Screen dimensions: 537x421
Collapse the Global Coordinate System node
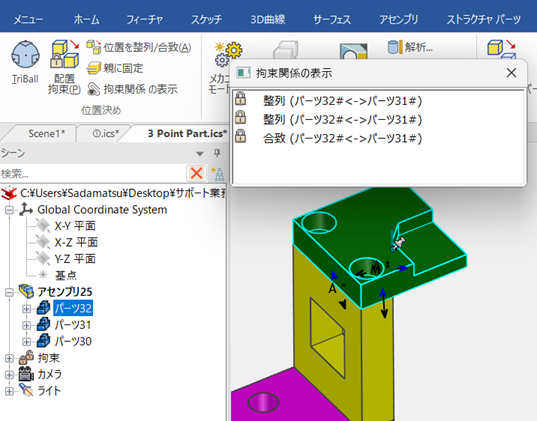[x=9, y=210]
